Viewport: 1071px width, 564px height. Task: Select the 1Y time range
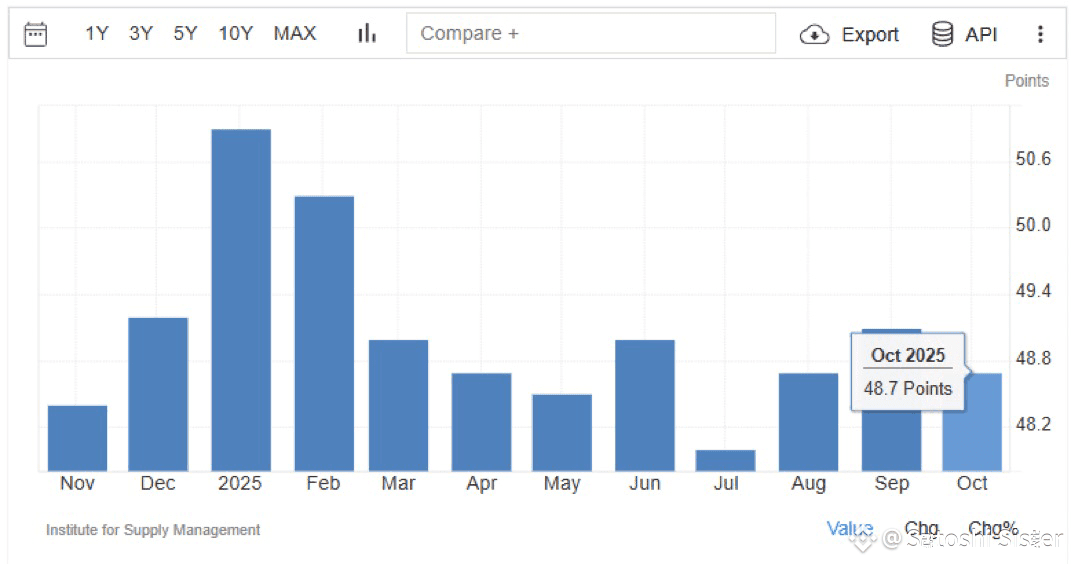tap(96, 33)
